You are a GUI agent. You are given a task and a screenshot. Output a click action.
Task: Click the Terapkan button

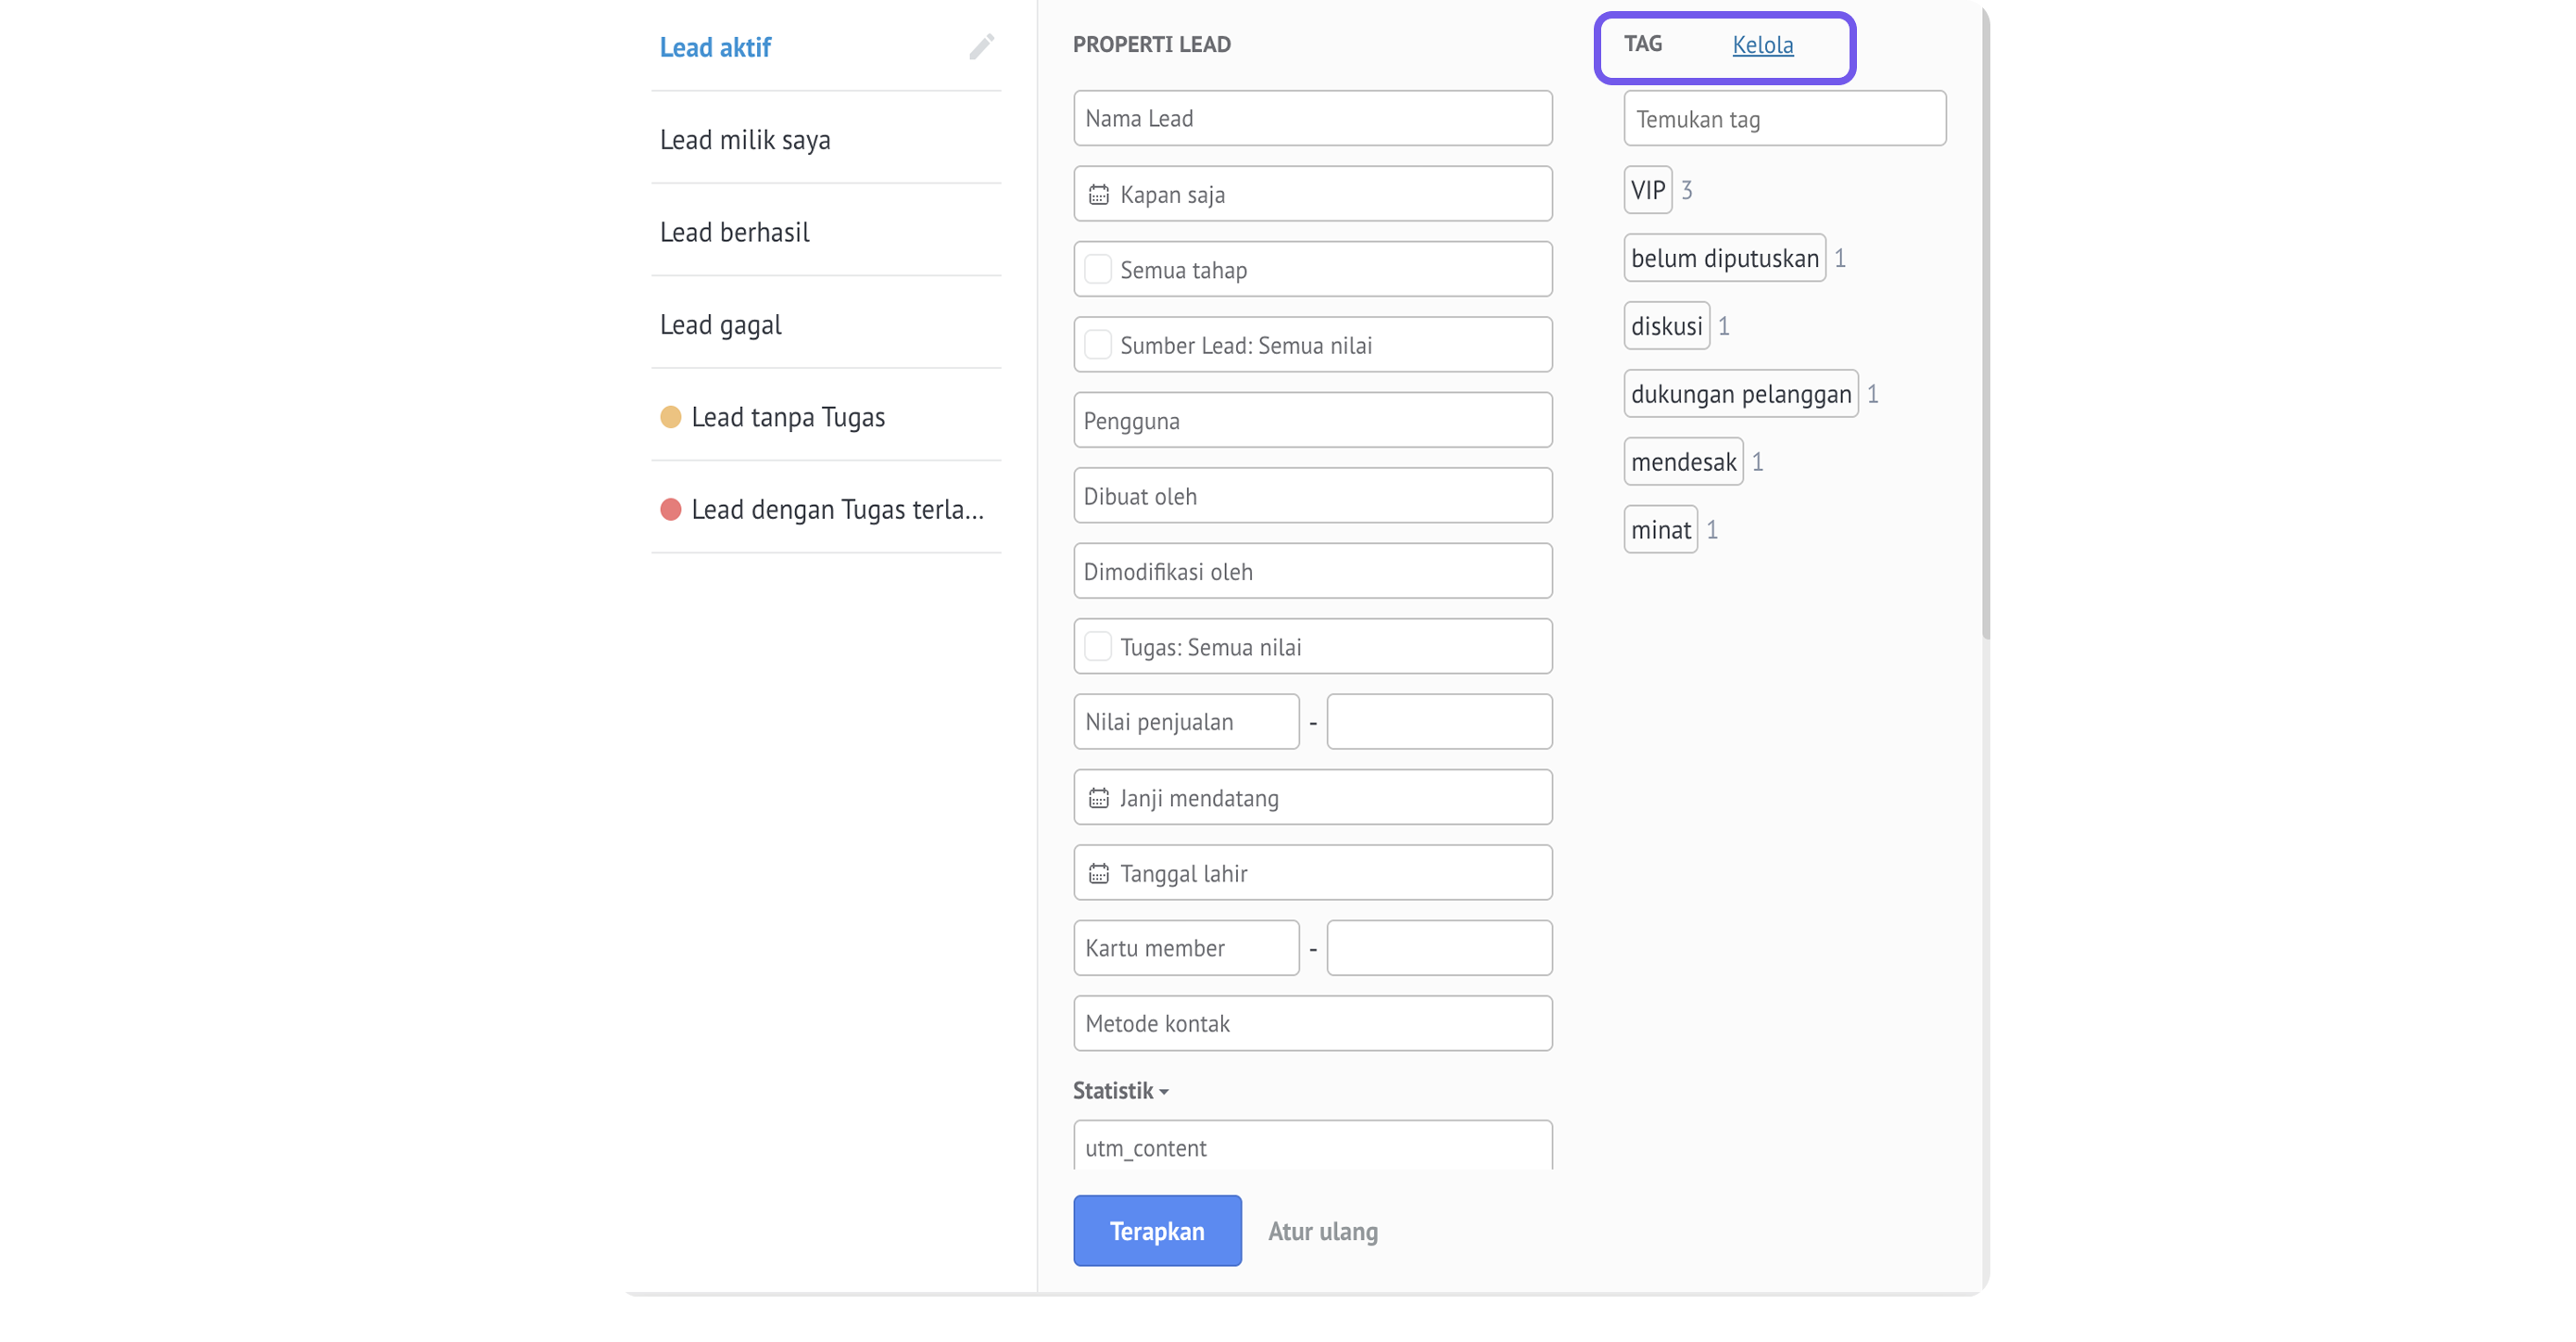1157,1231
